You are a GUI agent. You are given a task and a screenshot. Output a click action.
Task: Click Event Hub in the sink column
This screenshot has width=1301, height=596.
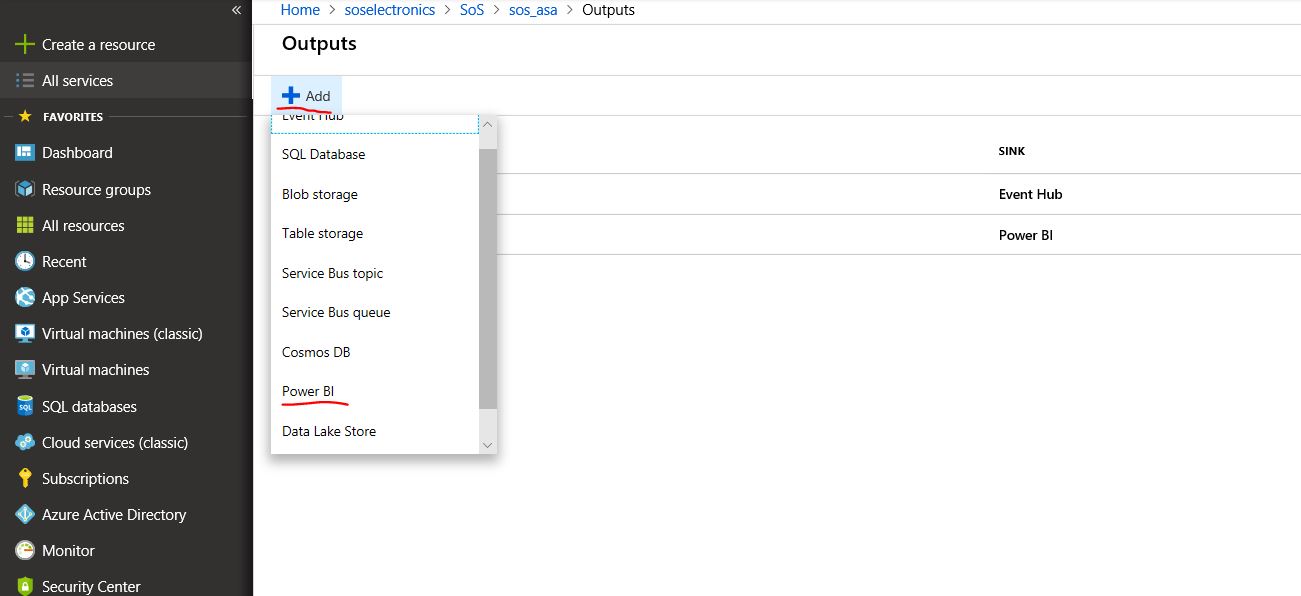point(1030,194)
